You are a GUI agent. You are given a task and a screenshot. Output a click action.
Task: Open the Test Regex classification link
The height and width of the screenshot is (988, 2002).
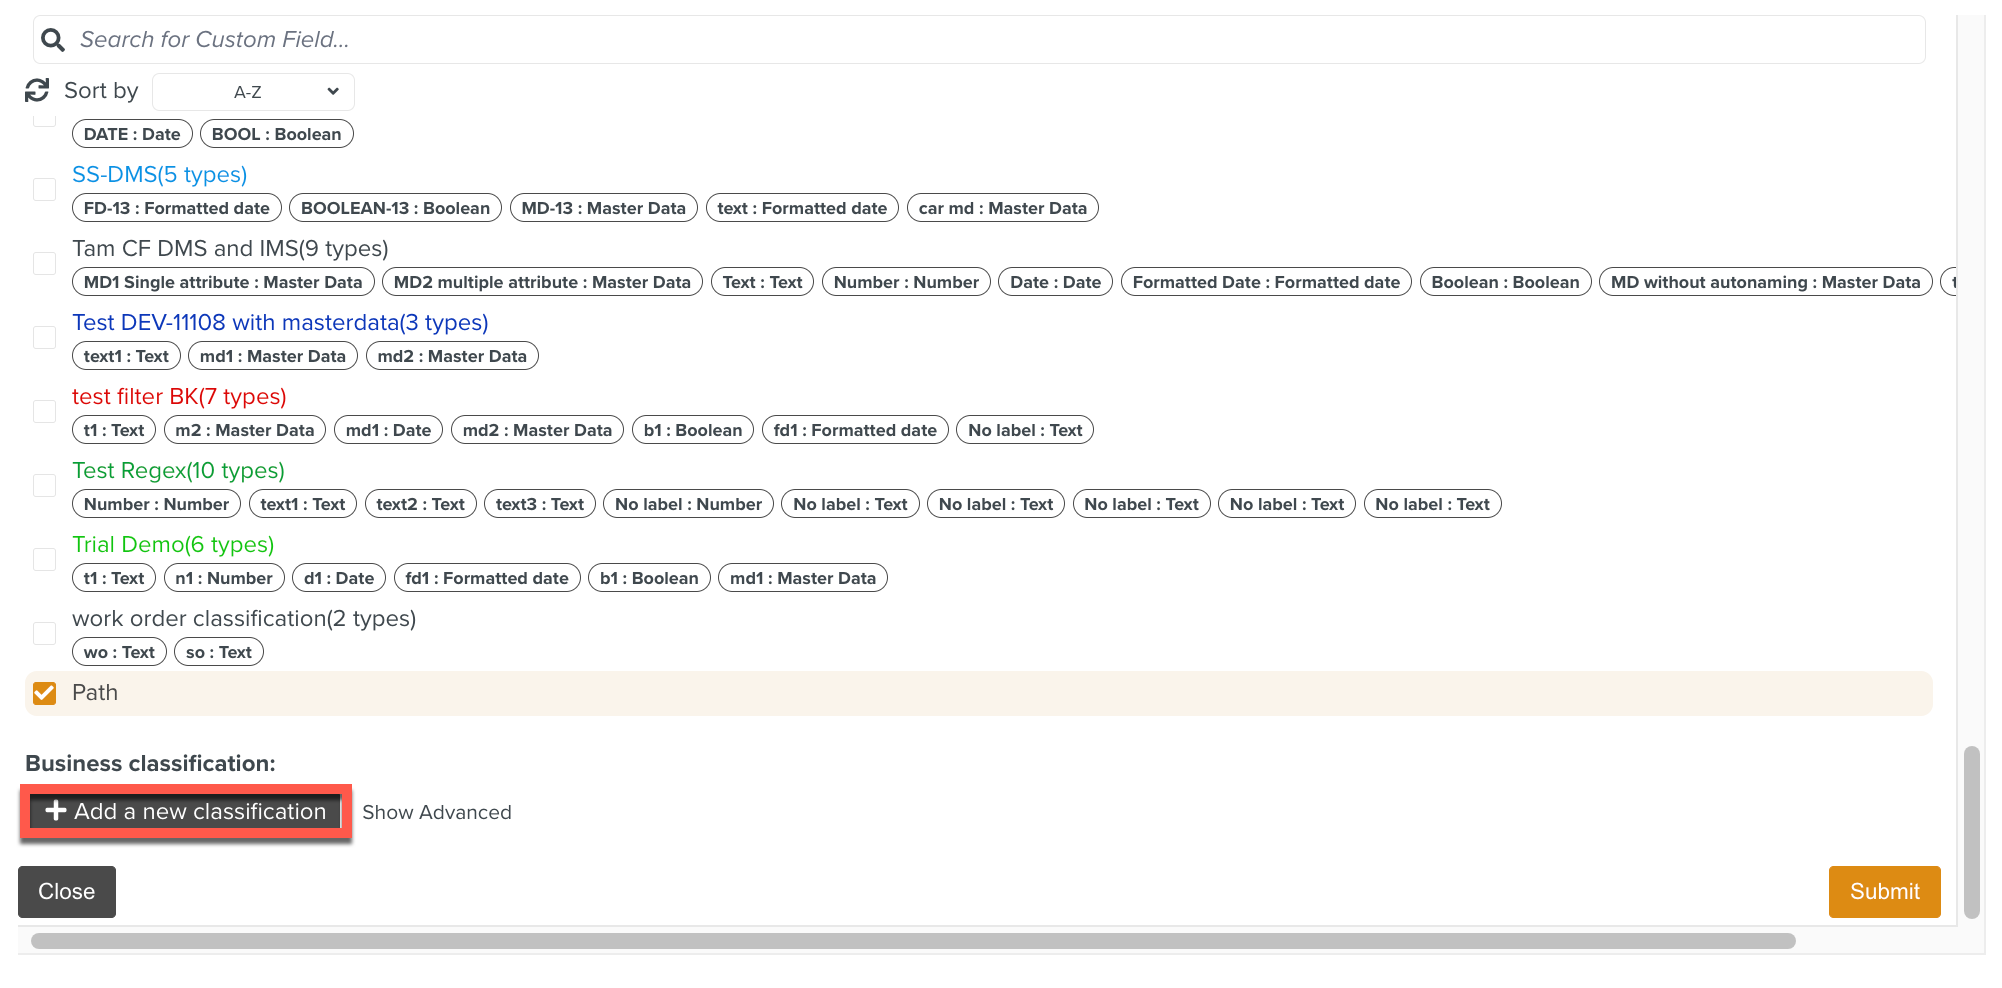[x=178, y=471]
